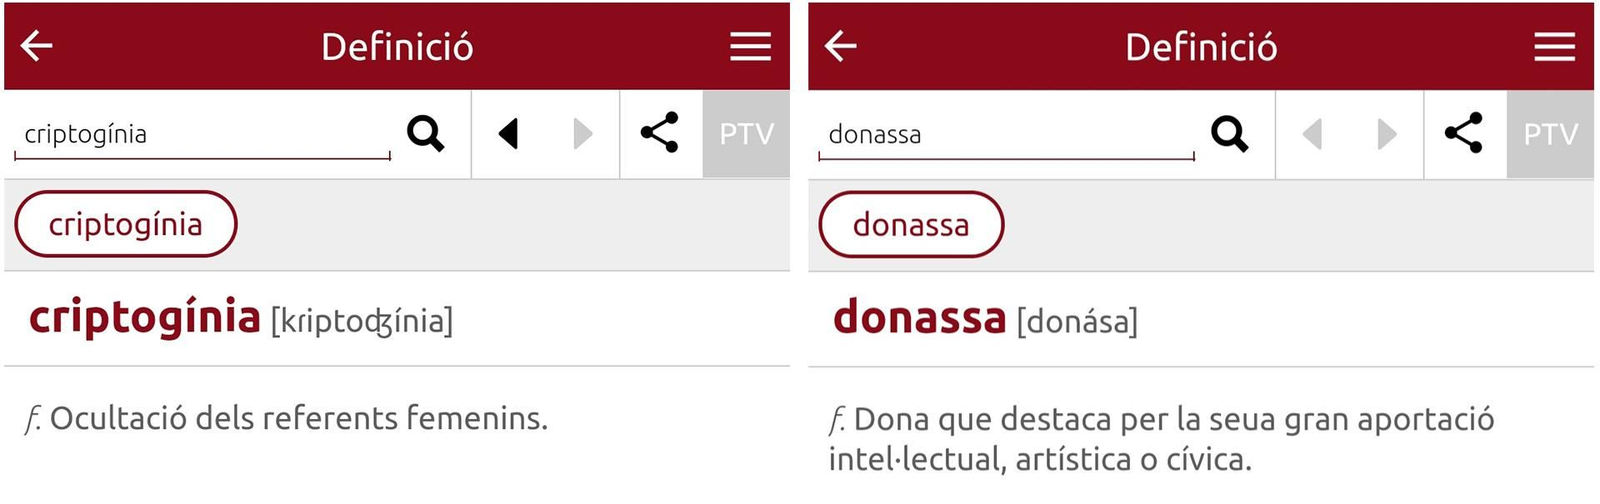The image size is (1600, 504).
Task: Go back from the donassa definition screen
Action: [841, 46]
